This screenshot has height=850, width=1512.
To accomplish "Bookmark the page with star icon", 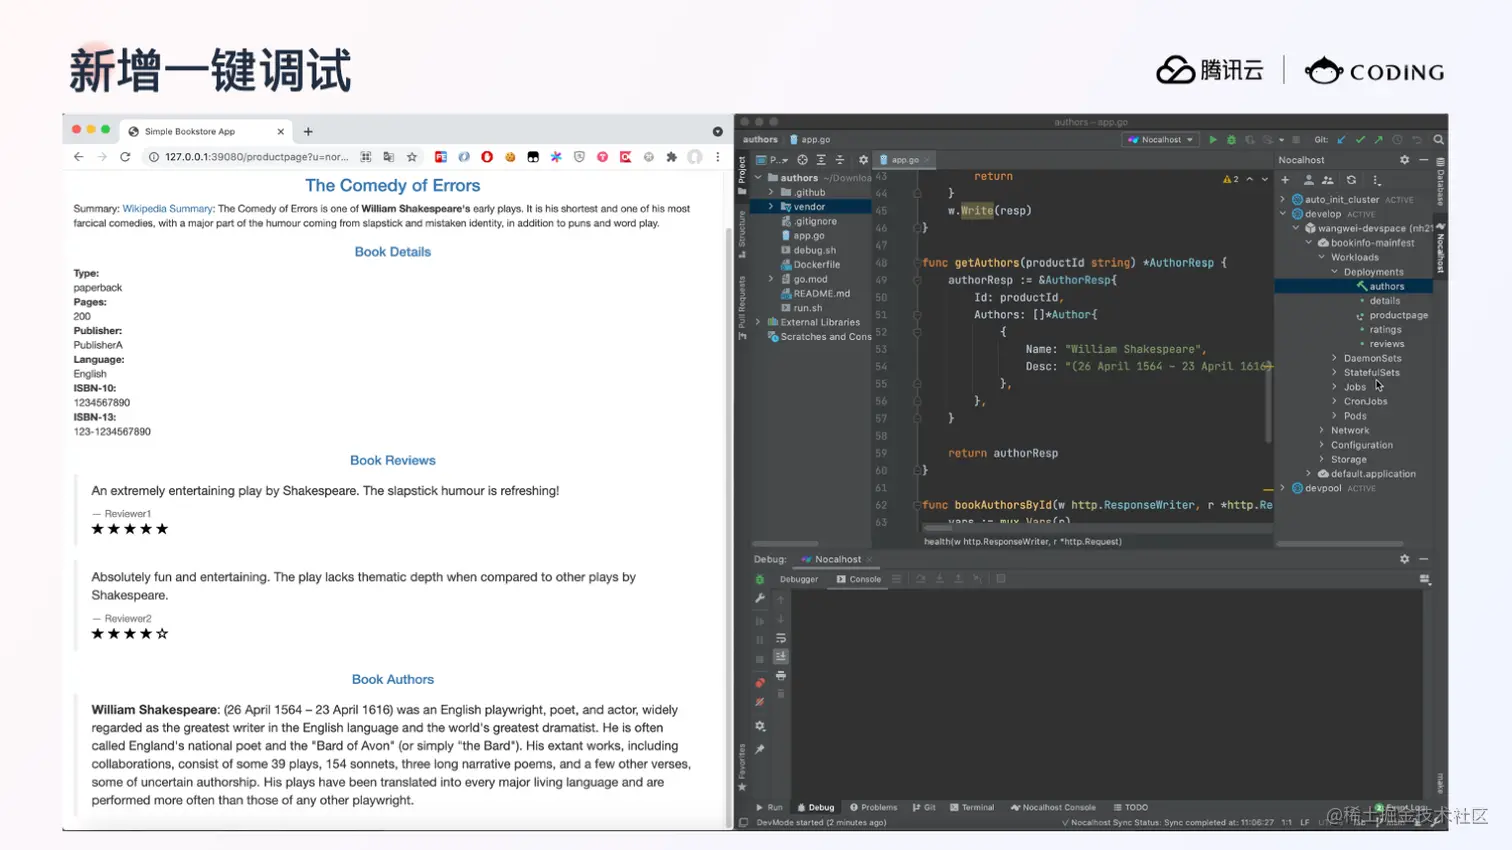I will tap(412, 157).
